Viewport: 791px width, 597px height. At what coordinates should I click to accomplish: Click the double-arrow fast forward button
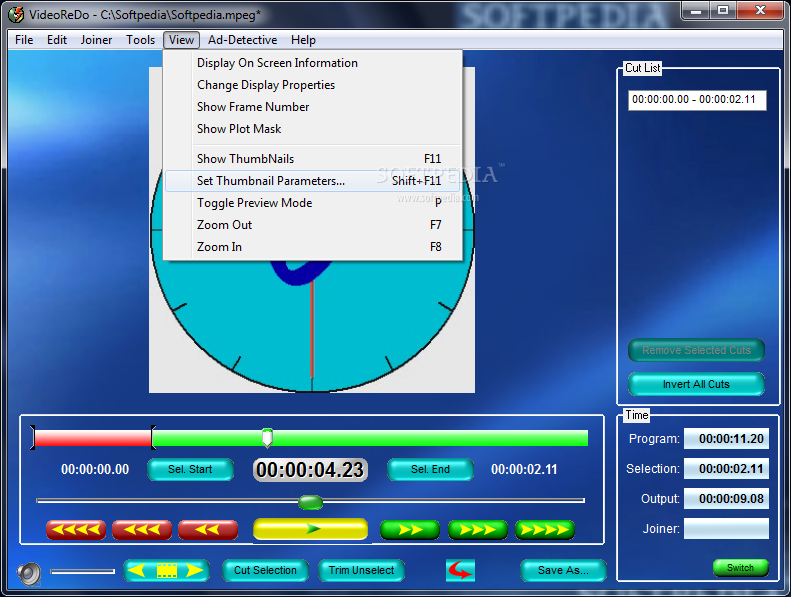coord(410,529)
